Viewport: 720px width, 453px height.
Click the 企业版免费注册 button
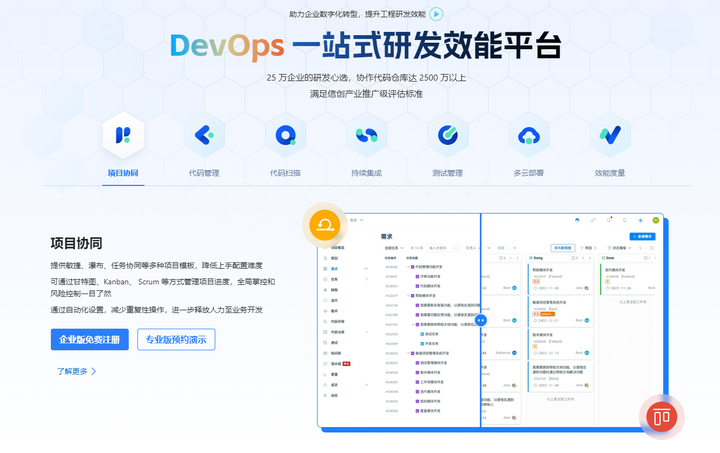coord(90,340)
